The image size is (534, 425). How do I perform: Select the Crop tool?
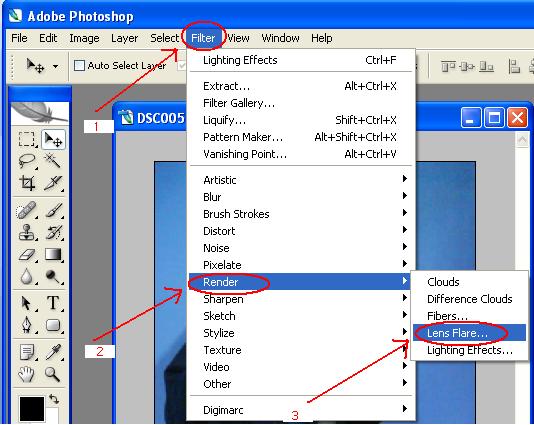[x=27, y=183]
